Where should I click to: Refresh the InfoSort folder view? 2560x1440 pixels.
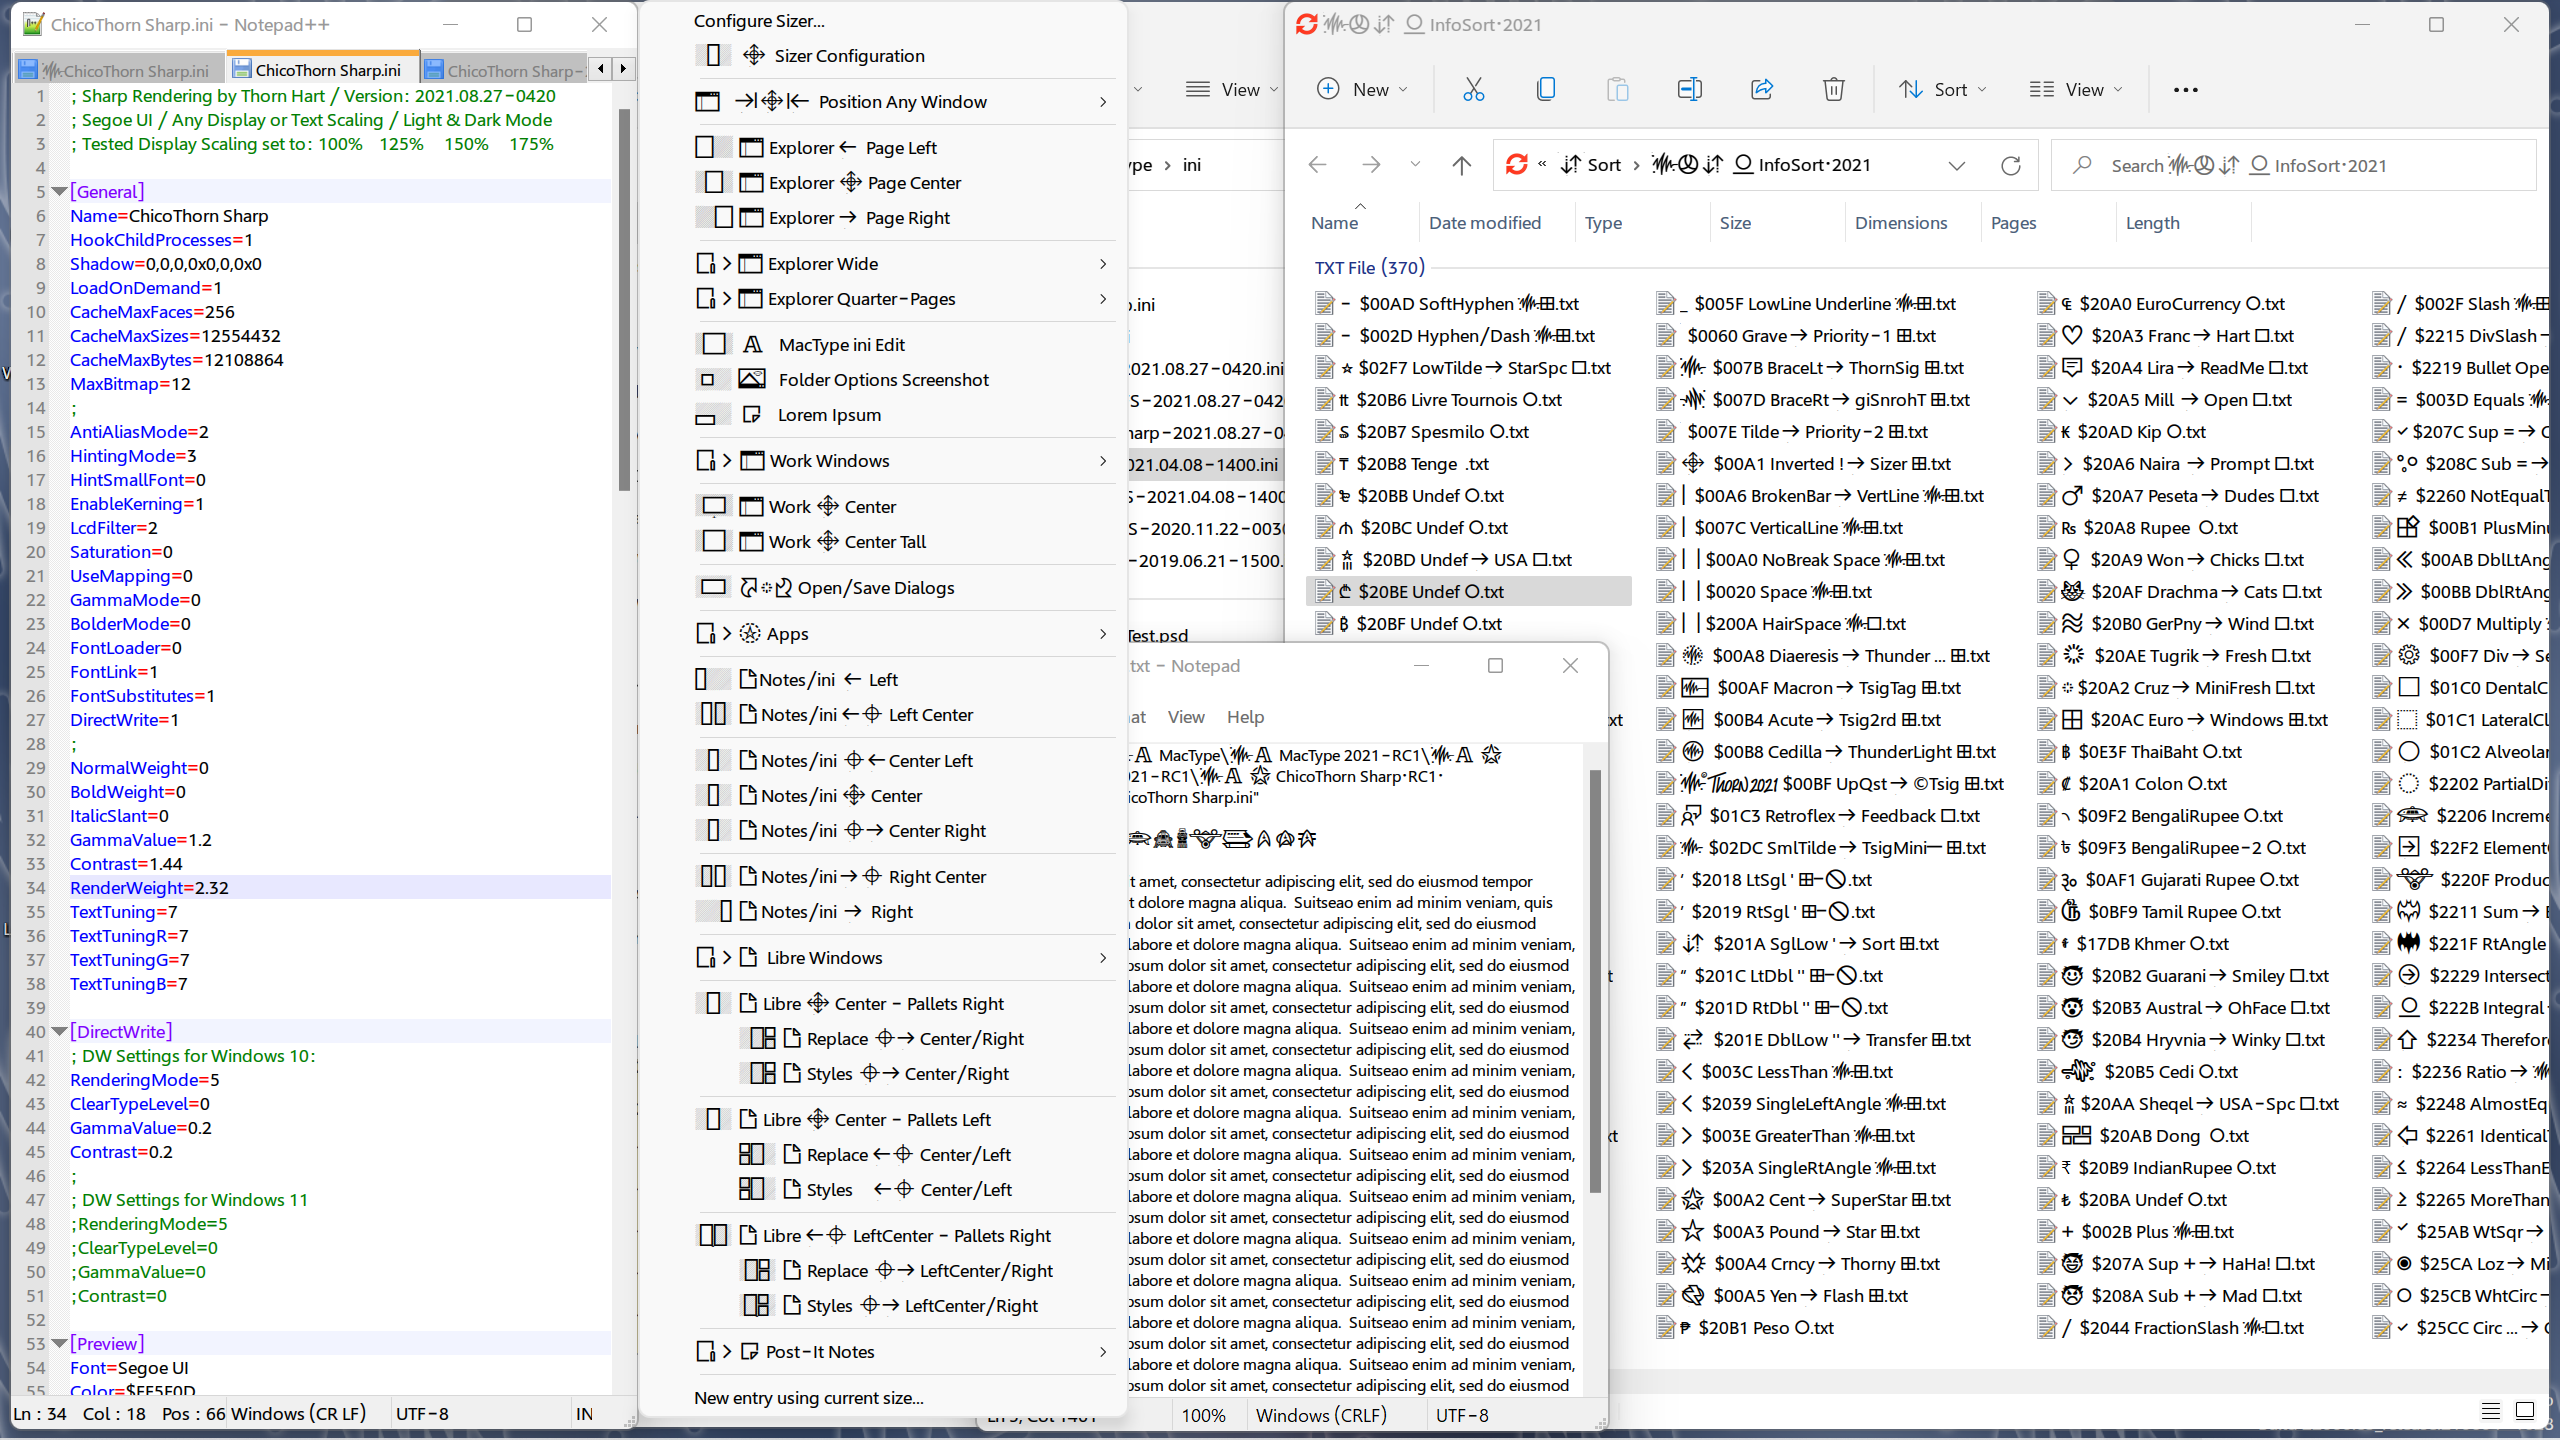point(2011,165)
